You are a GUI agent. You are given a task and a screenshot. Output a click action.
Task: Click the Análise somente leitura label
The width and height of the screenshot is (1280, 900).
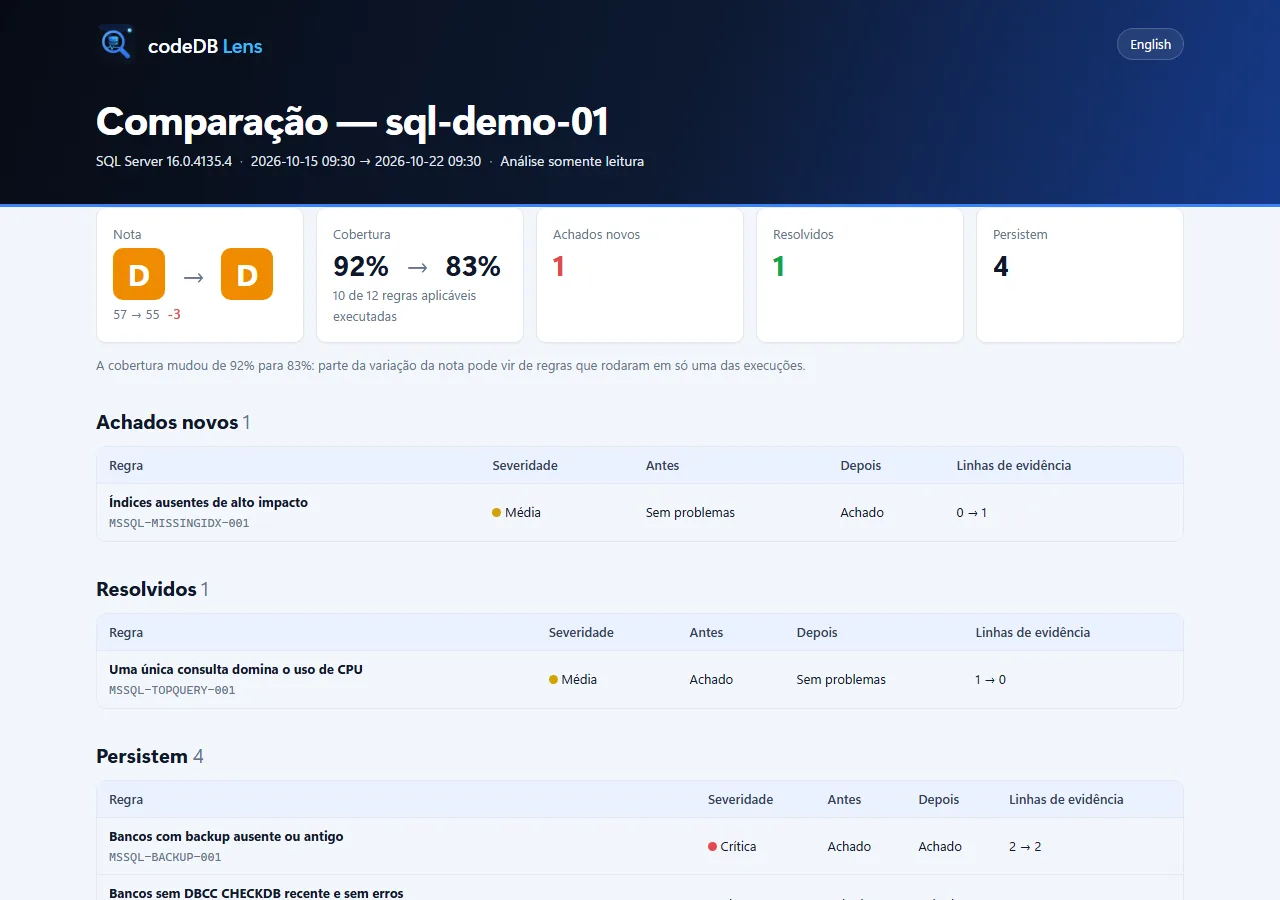tap(572, 161)
